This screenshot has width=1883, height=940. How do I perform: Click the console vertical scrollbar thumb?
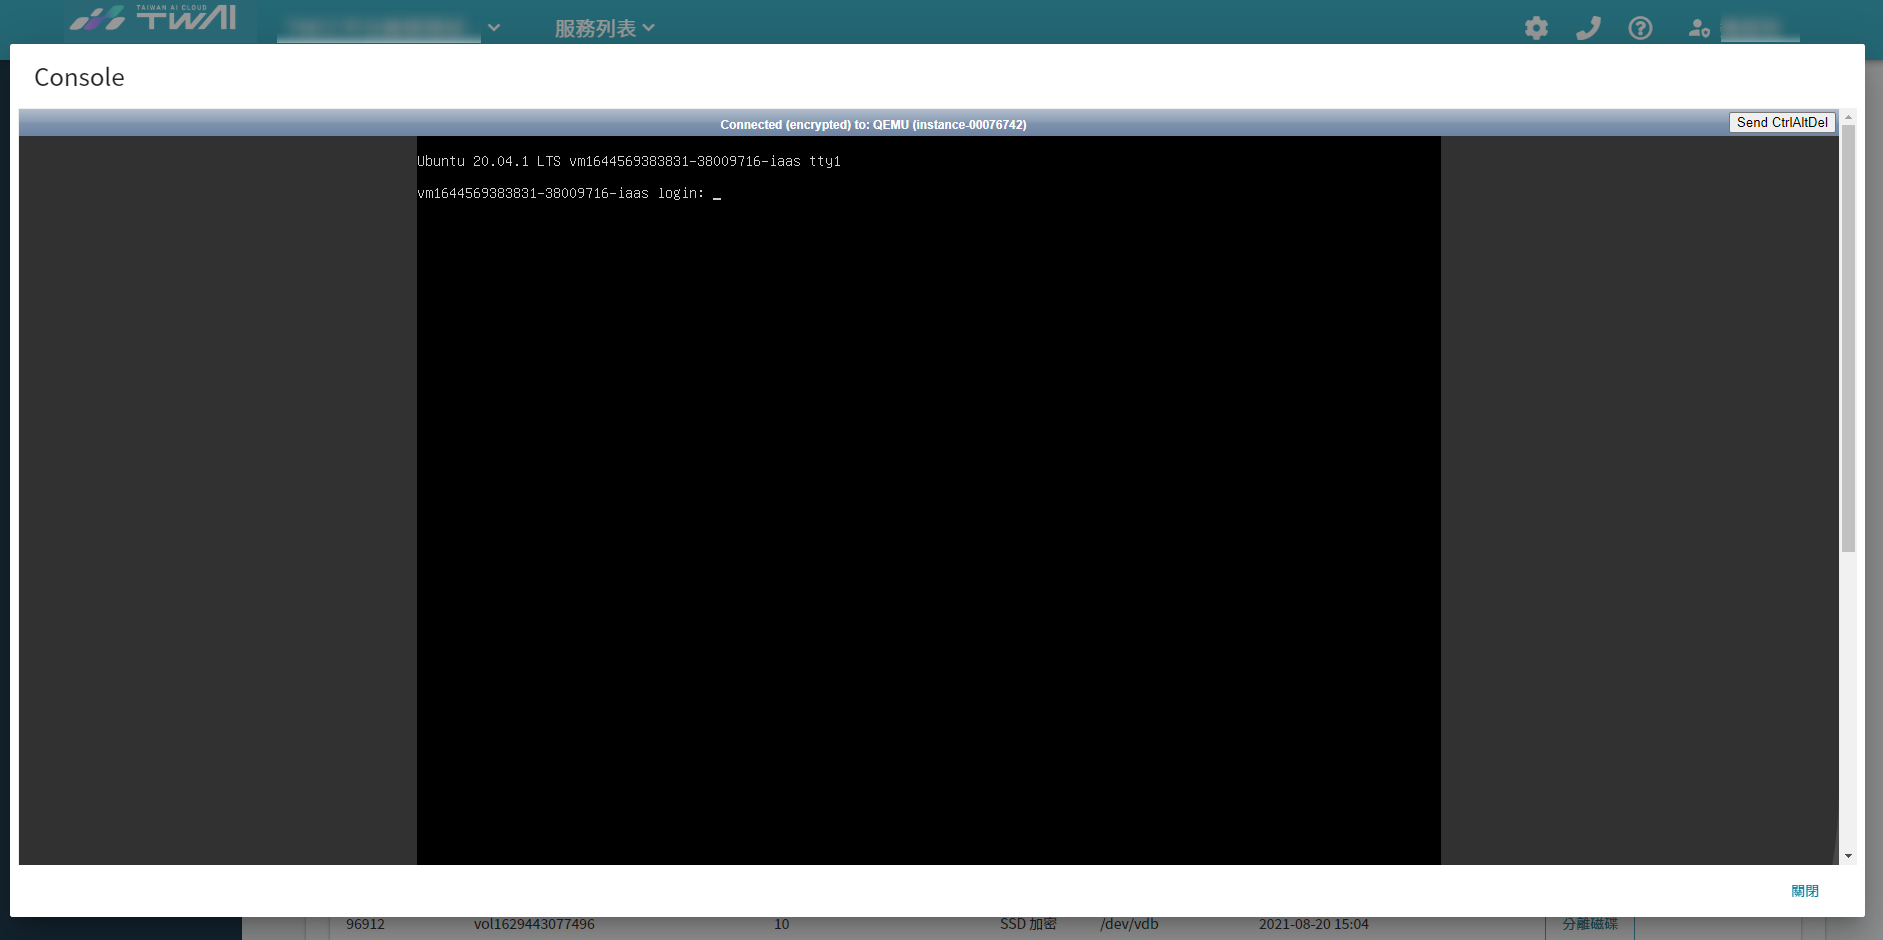(x=1848, y=338)
